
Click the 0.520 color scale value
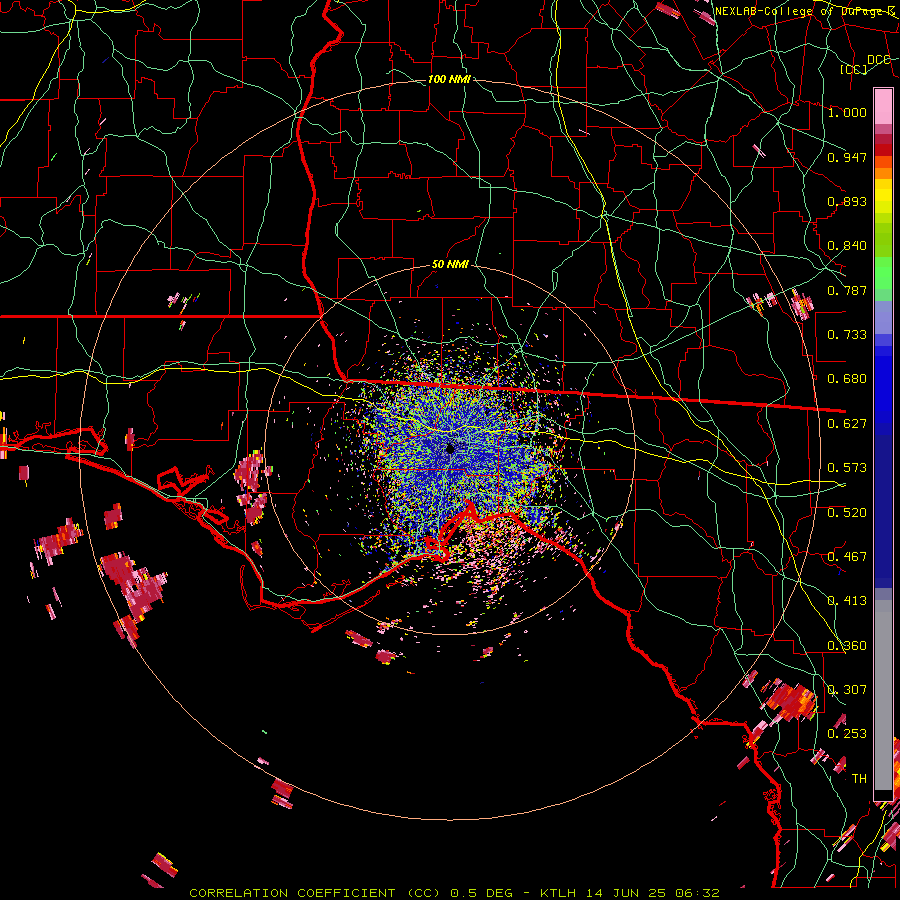tap(847, 513)
